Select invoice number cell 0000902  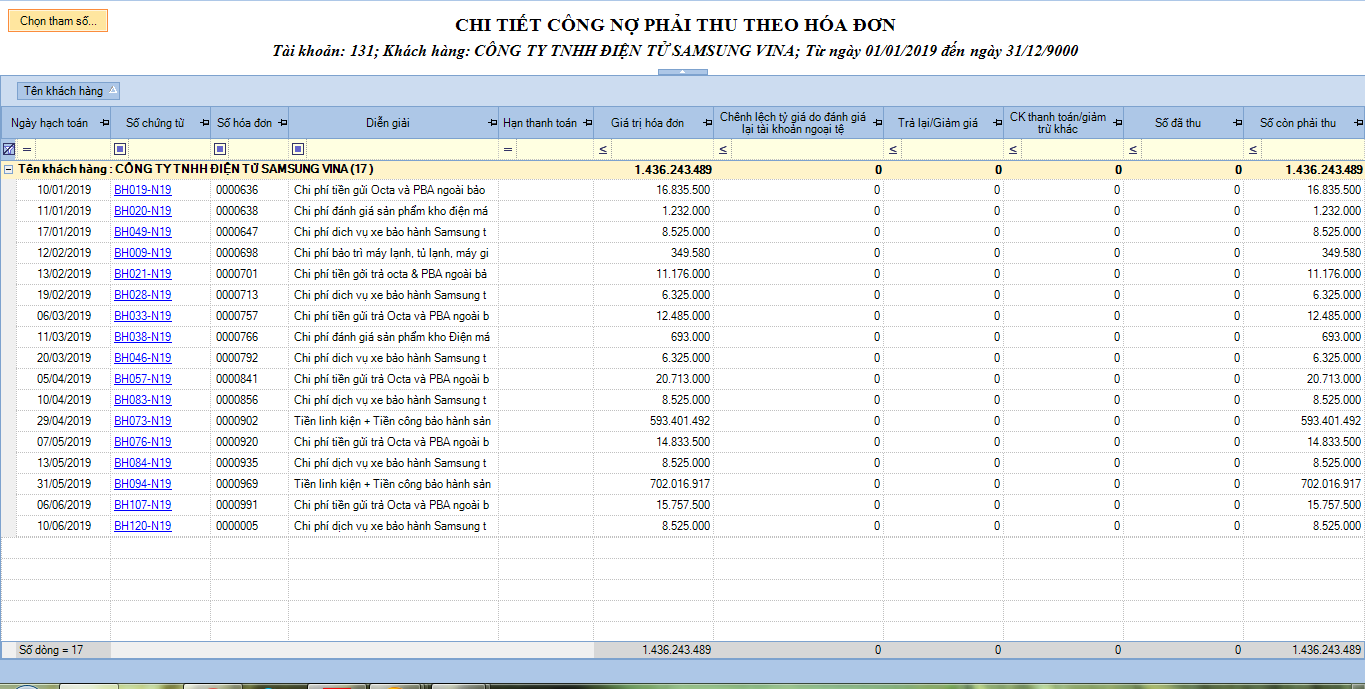[x=249, y=421]
